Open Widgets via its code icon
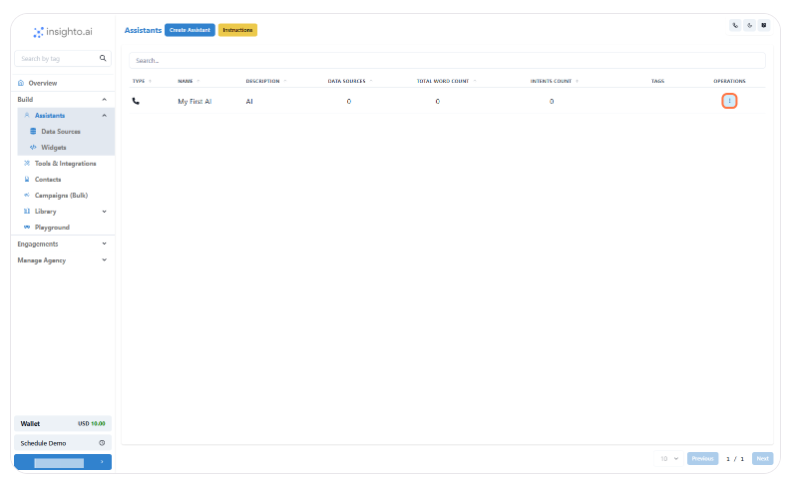The width and height of the screenshot is (787, 496). click(x=33, y=148)
